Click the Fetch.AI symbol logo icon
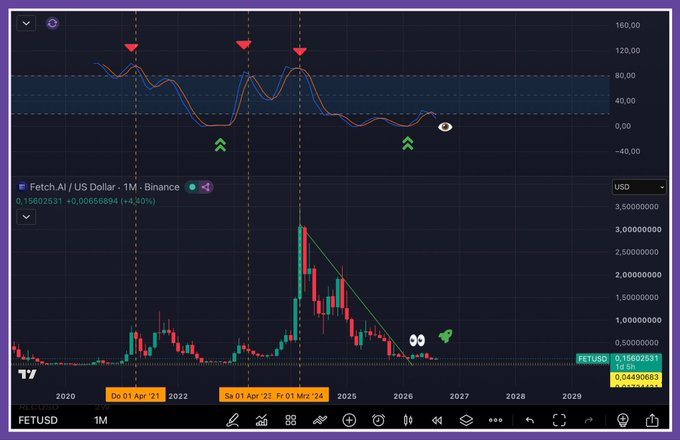Screen dimensions: 680x440 click(x=22, y=187)
